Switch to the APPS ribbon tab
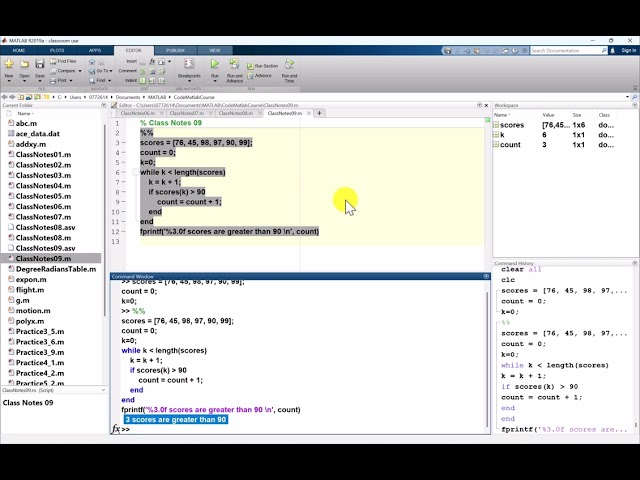This screenshot has height=480, width=640. coord(95,51)
